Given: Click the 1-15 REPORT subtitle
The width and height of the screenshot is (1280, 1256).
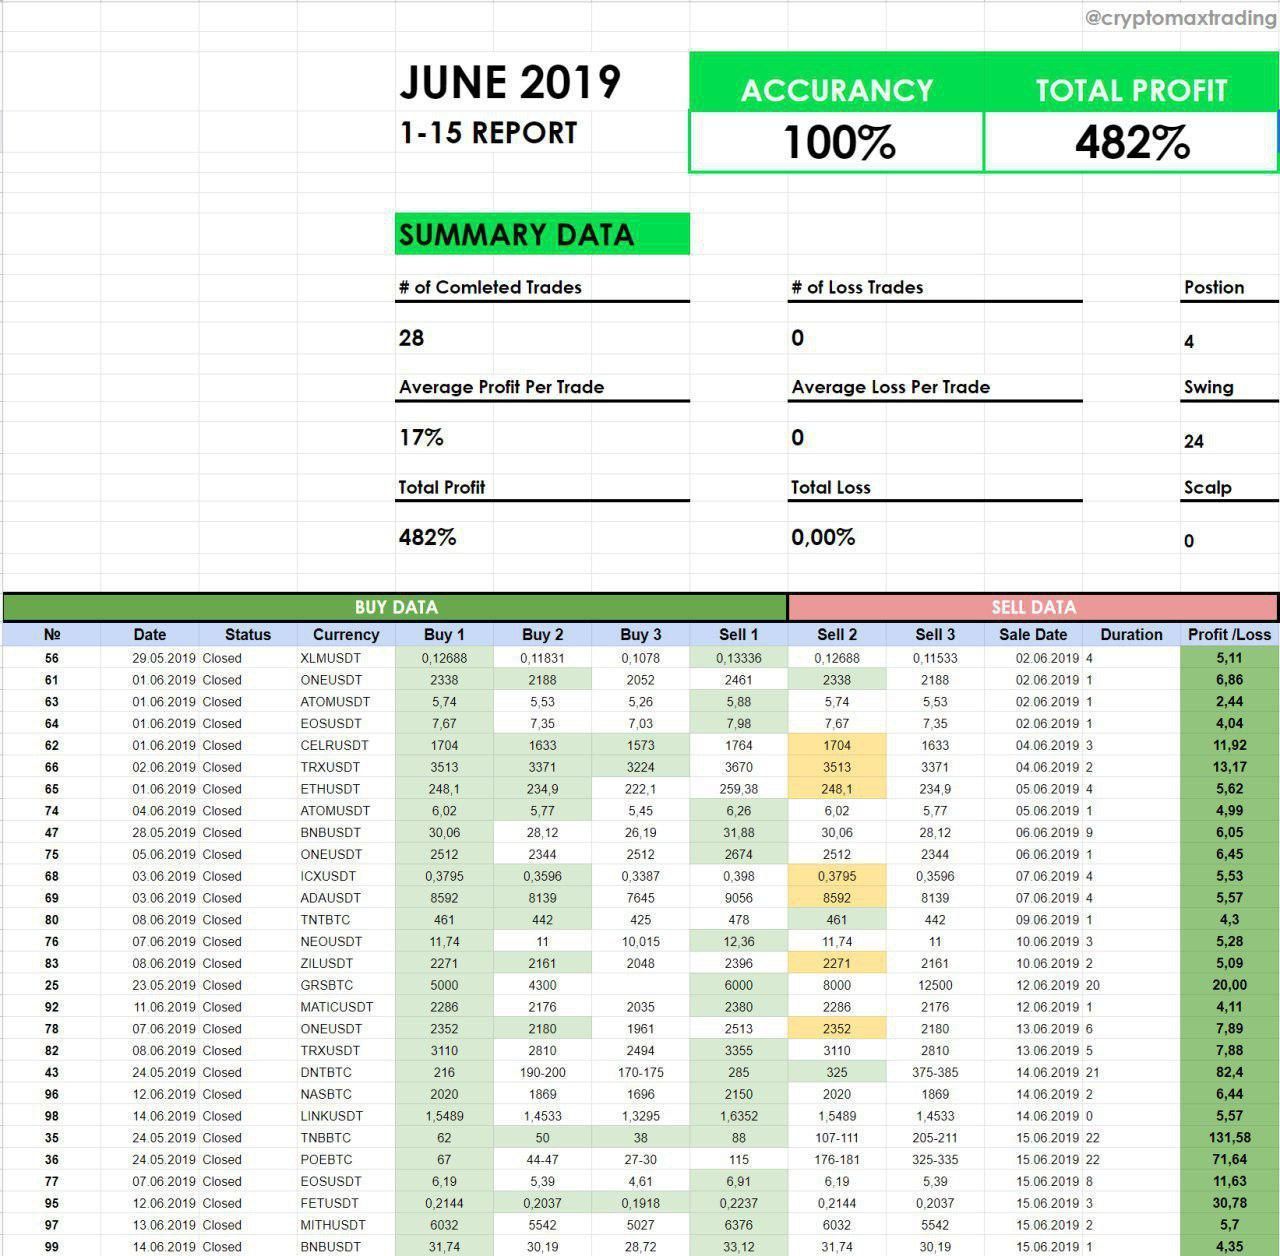Looking at the screenshot, I should [488, 133].
